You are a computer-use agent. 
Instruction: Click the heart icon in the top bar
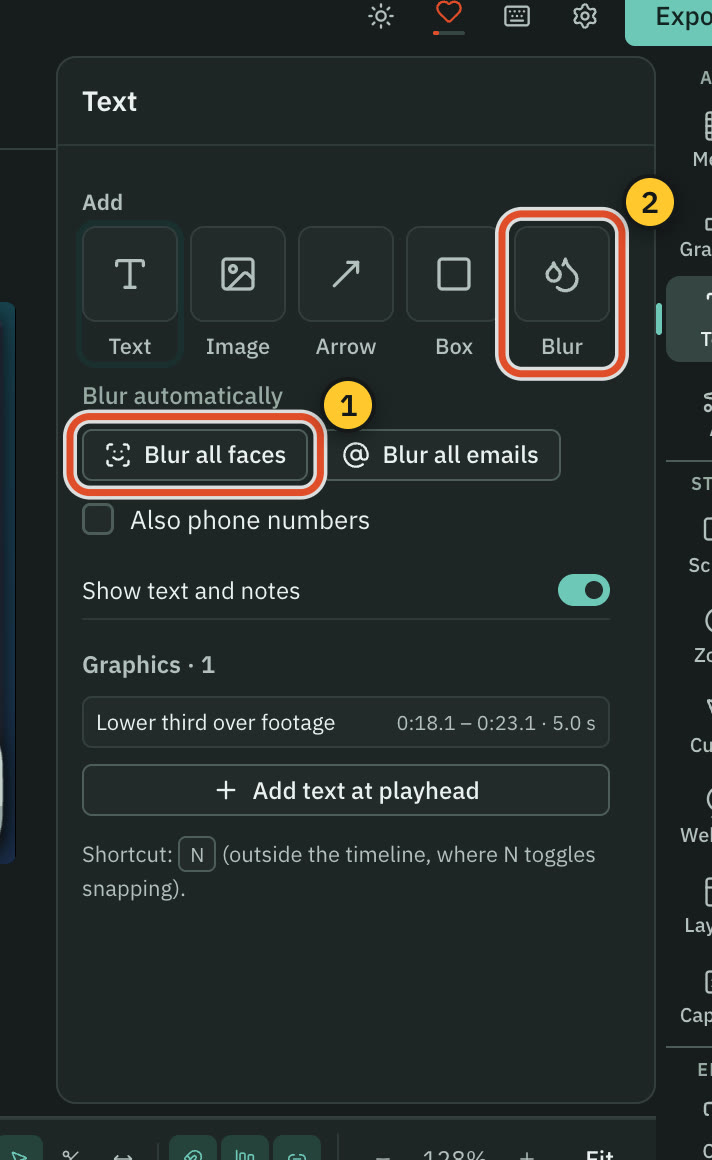point(449,13)
